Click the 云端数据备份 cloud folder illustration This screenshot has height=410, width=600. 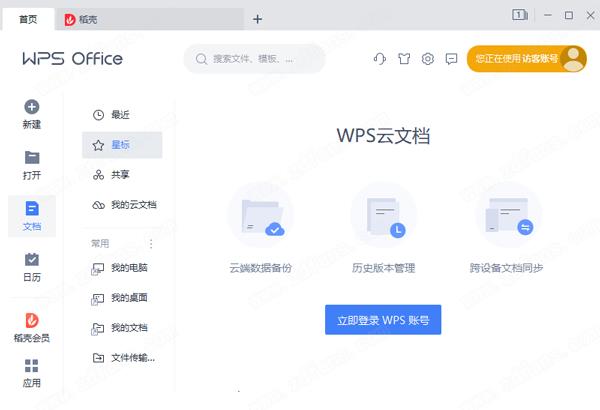(x=261, y=216)
